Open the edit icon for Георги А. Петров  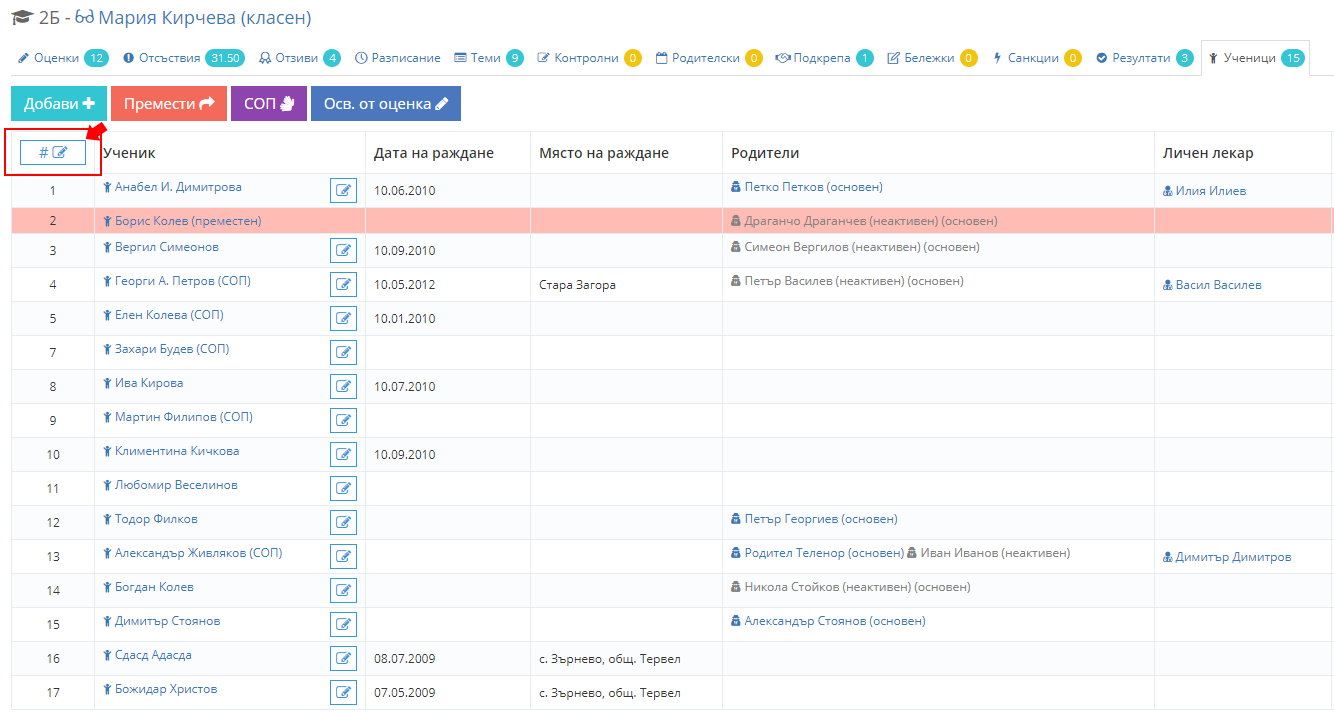pyautogui.click(x=343, y=284)
